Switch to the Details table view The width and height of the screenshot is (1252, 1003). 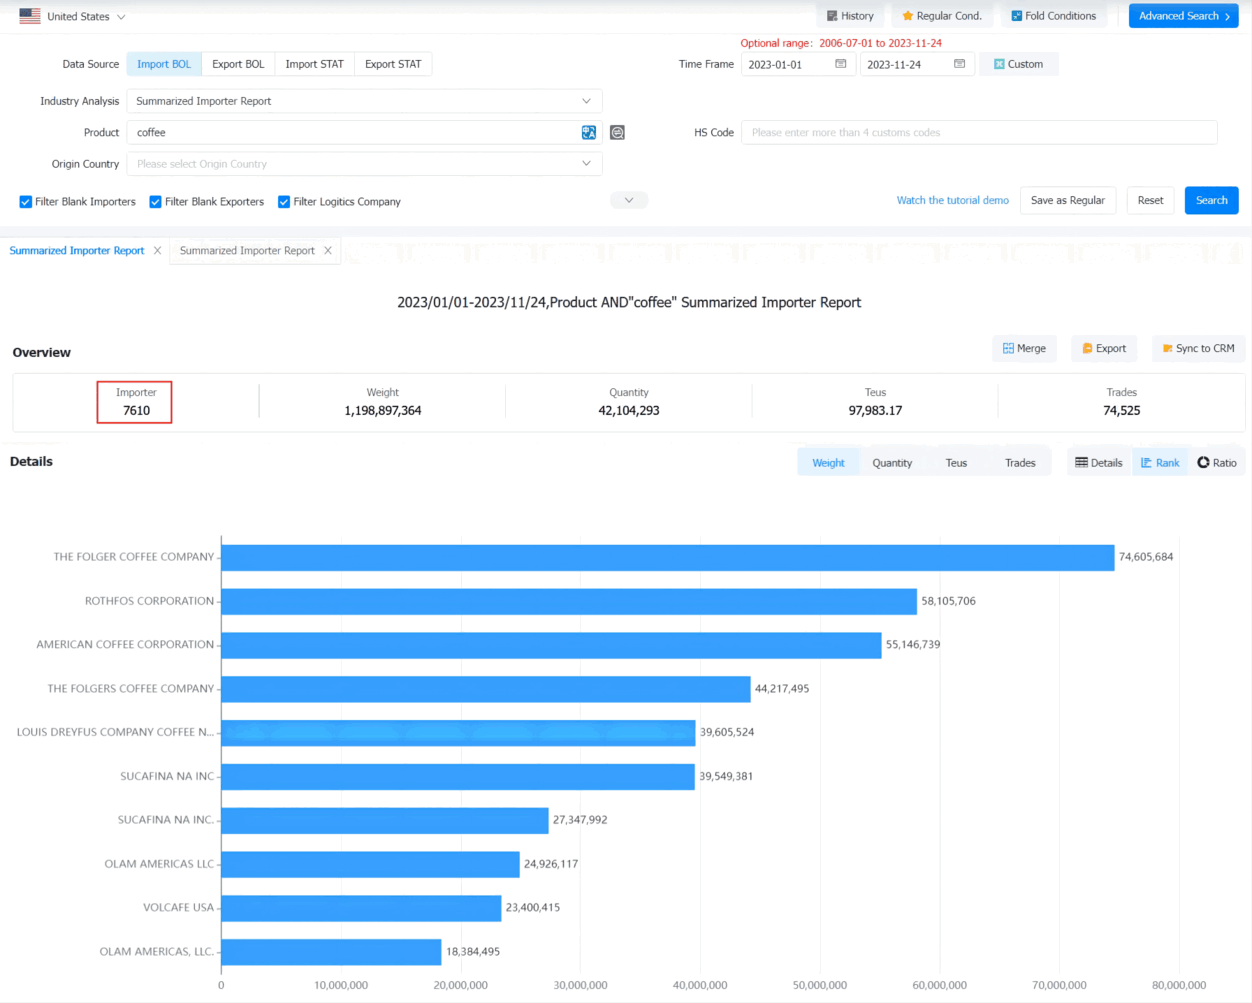coord(1098,462)
